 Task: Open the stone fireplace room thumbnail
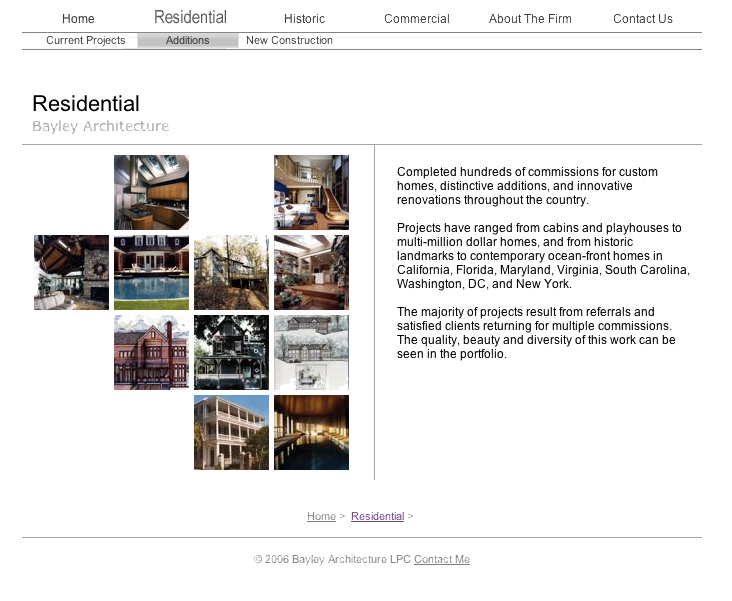click(x=71, y=272)
